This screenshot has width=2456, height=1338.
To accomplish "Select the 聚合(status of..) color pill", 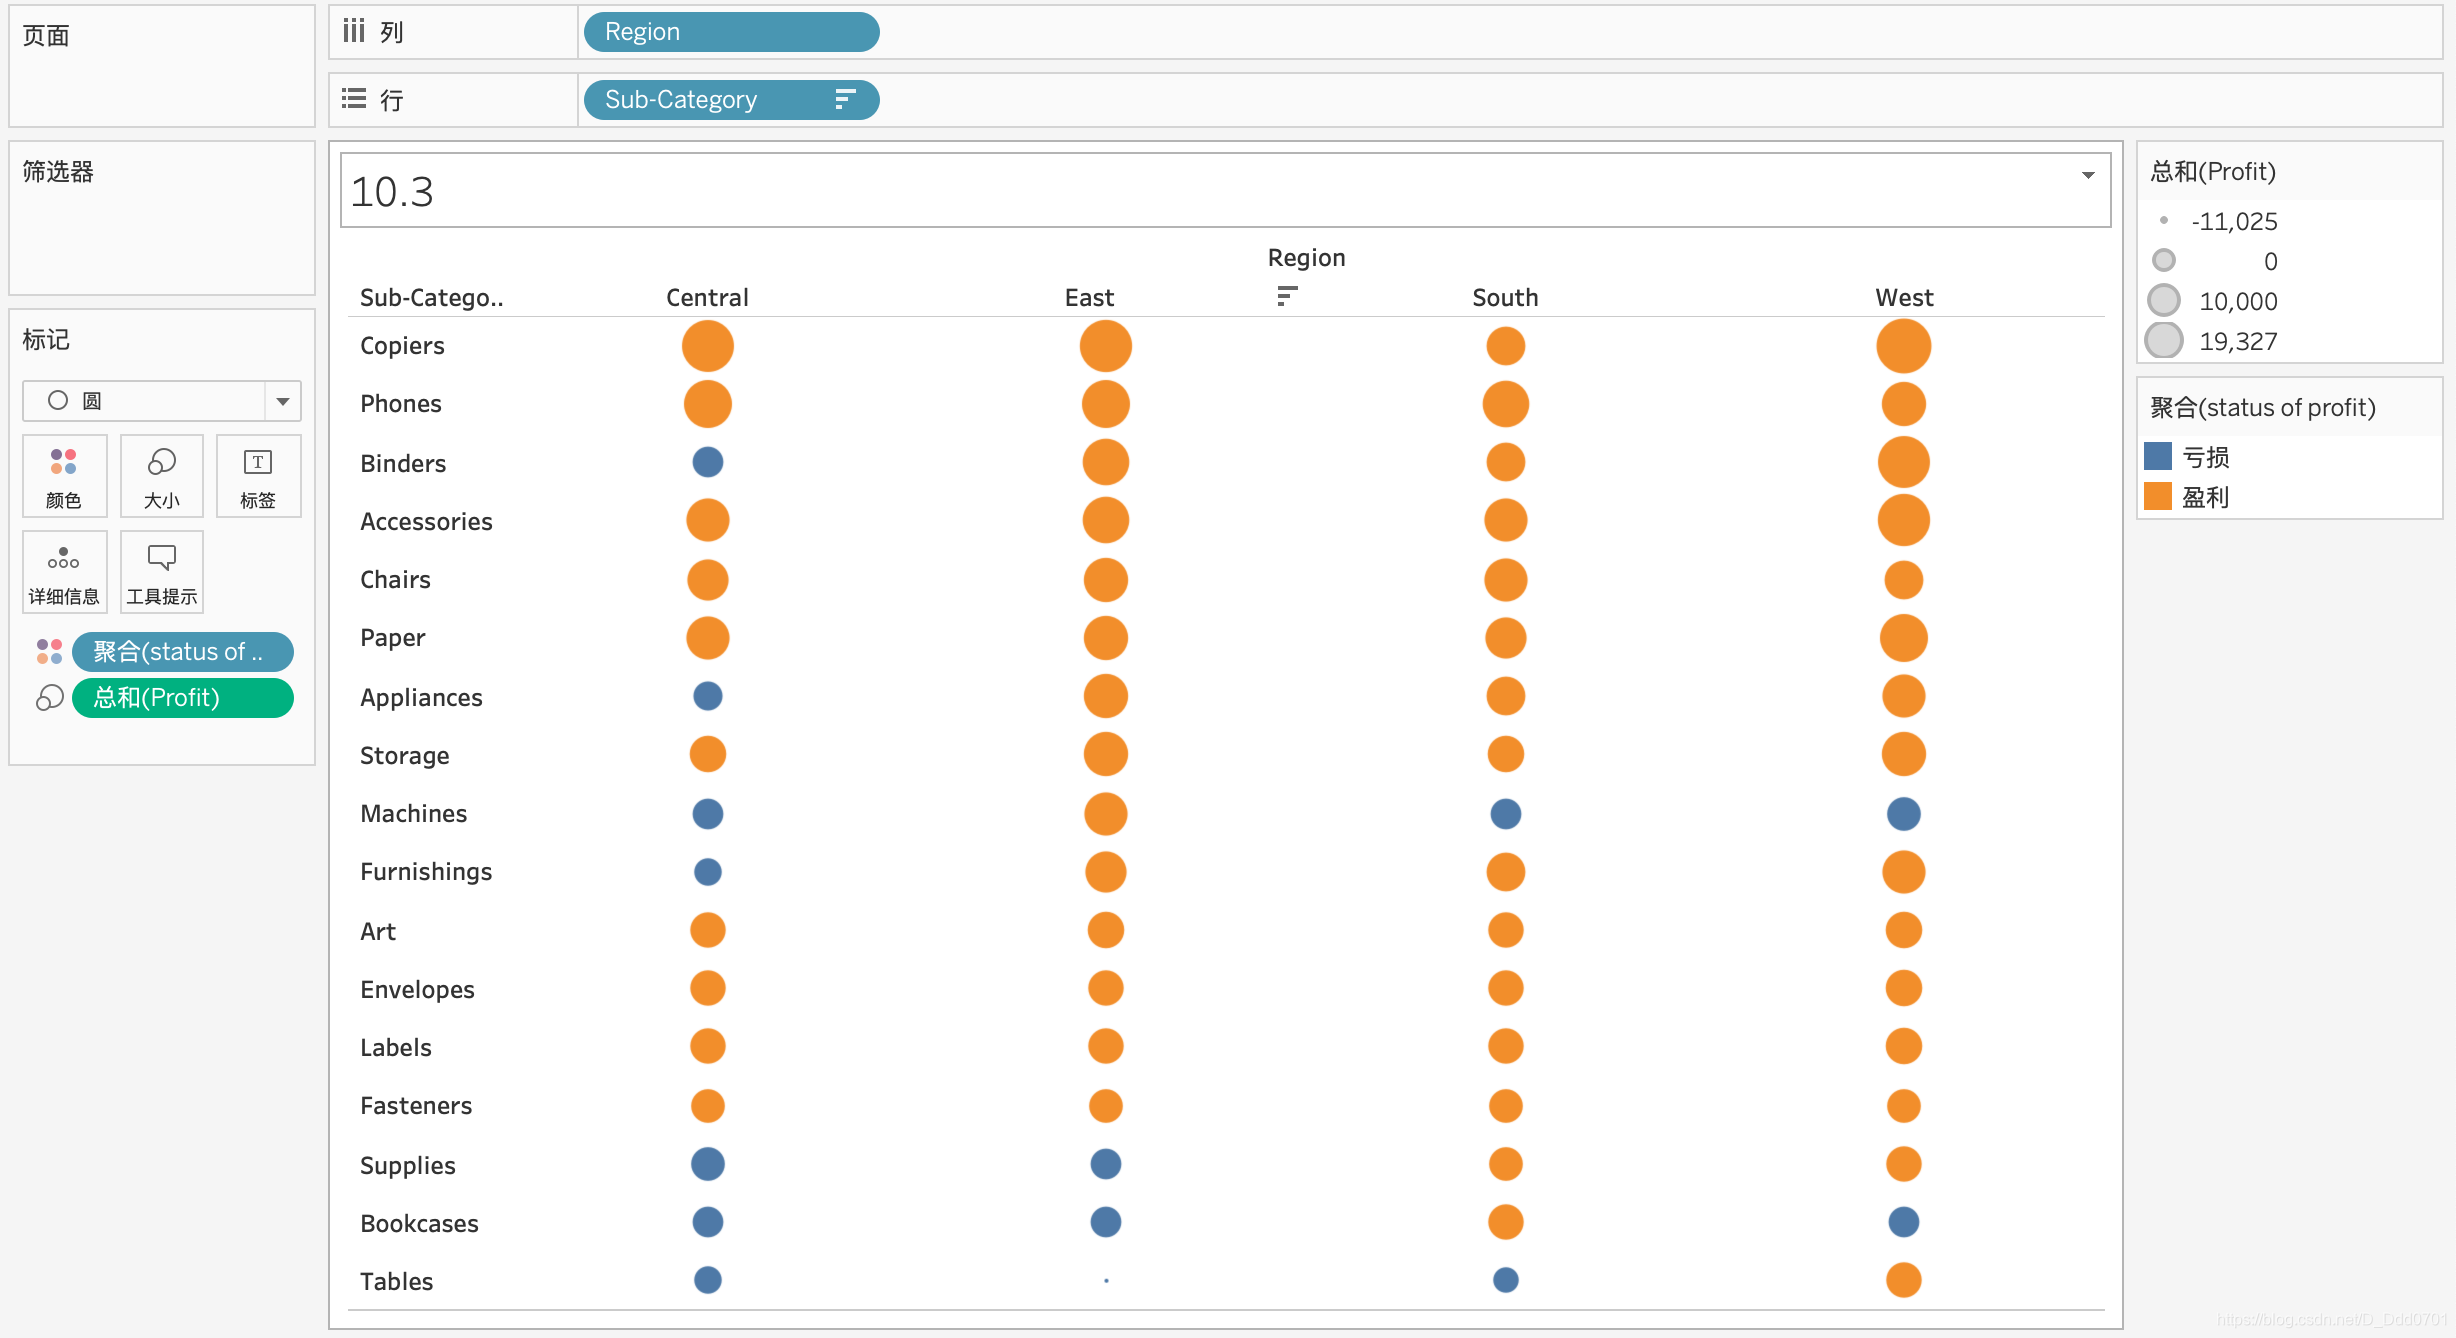I will 182,652.
